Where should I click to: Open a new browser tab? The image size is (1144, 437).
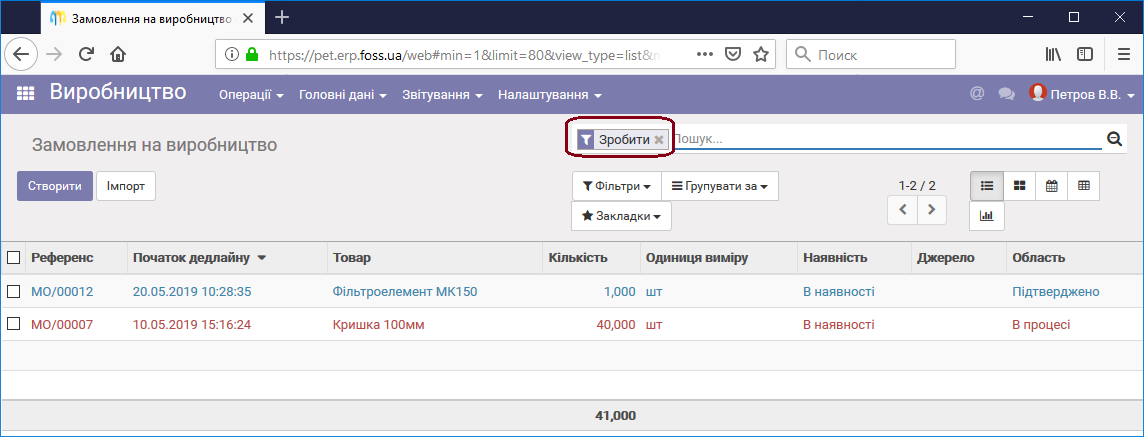pos(282,18)
